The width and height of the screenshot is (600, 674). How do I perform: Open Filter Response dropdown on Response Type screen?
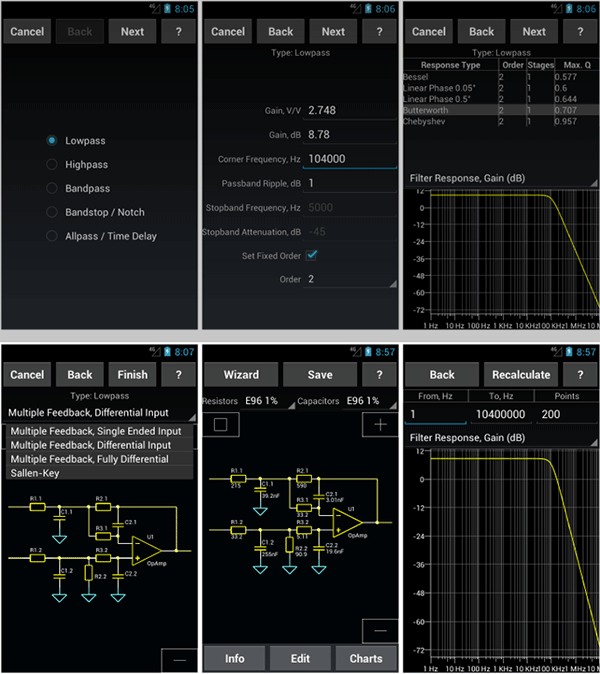tap(501, 178)
